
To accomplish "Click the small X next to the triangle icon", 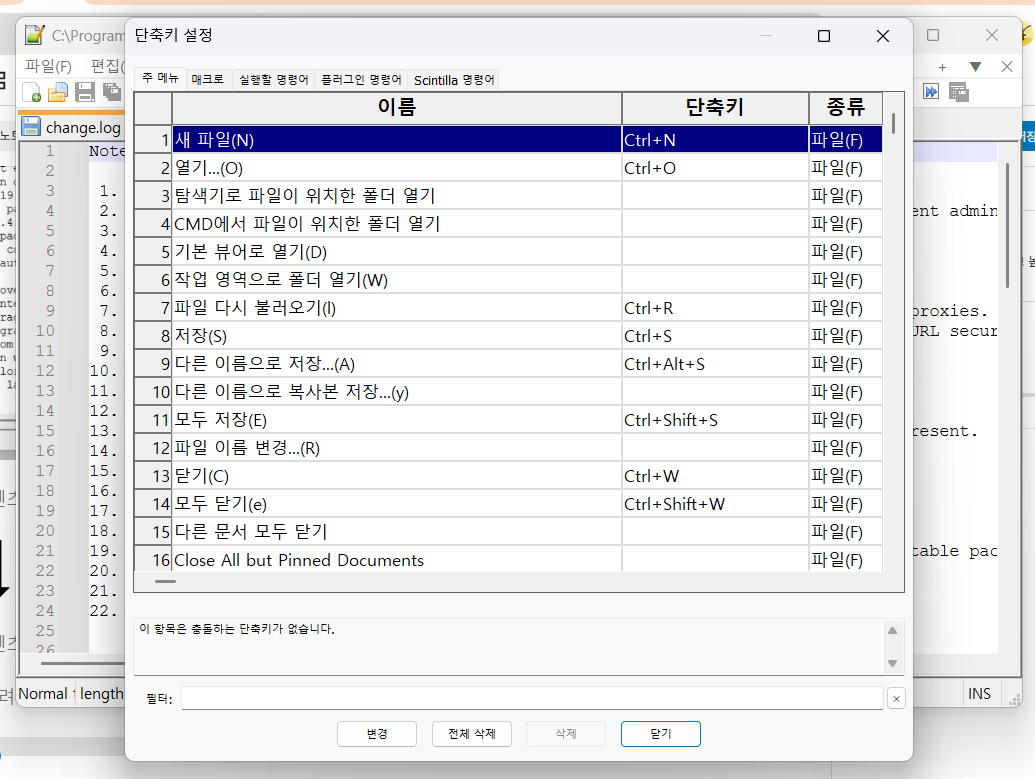I will (1007, 67).
